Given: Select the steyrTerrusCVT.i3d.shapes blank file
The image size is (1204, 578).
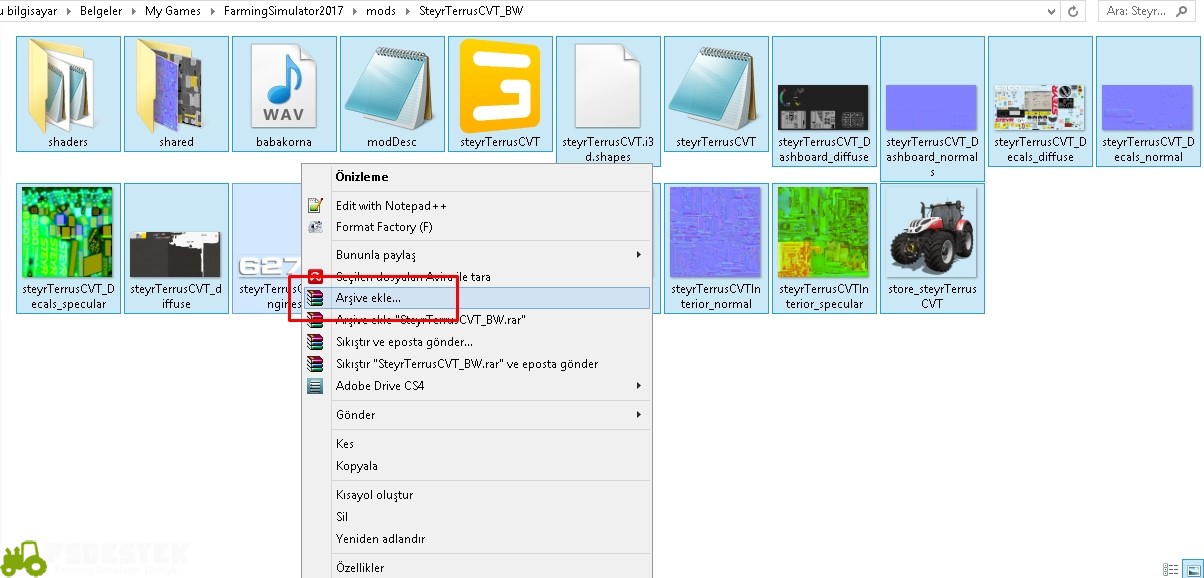Looking at the screenshot, I should click(x=608, y=102).
